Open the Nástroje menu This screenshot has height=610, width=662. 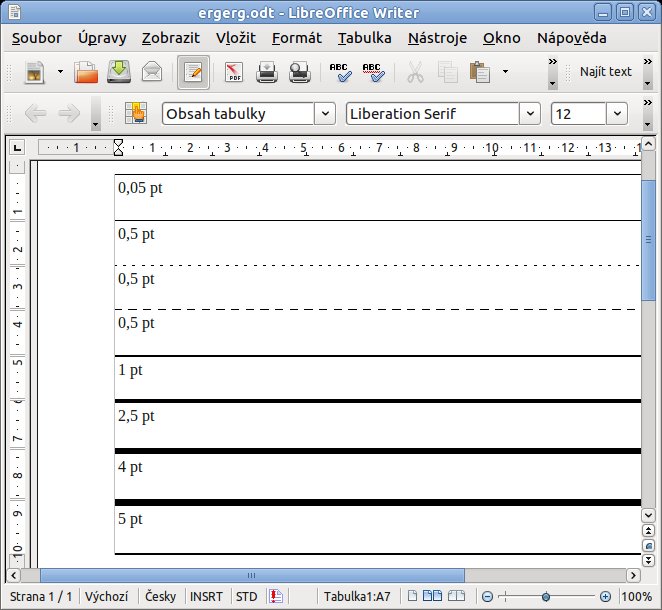point(437,38)
